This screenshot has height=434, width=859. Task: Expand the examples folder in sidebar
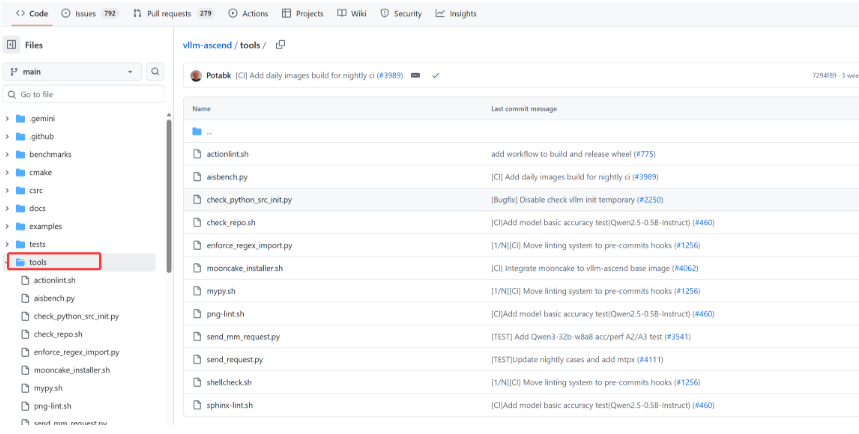tap(8, 227)
